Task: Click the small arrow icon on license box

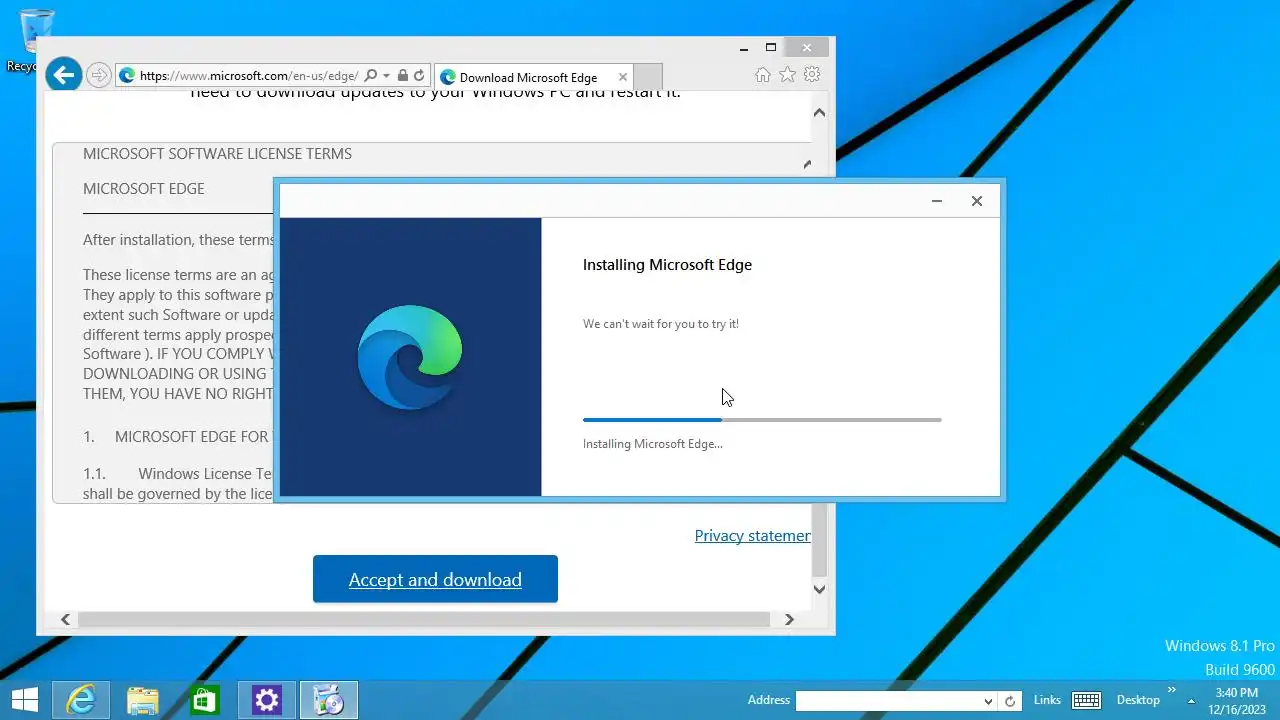Action: [x=807, y=164]
